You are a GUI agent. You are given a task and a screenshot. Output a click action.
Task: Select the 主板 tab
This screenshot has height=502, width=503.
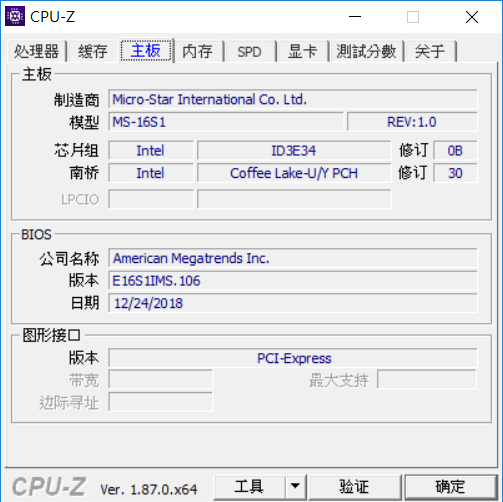pyautogui.click(x=146, y=50)
